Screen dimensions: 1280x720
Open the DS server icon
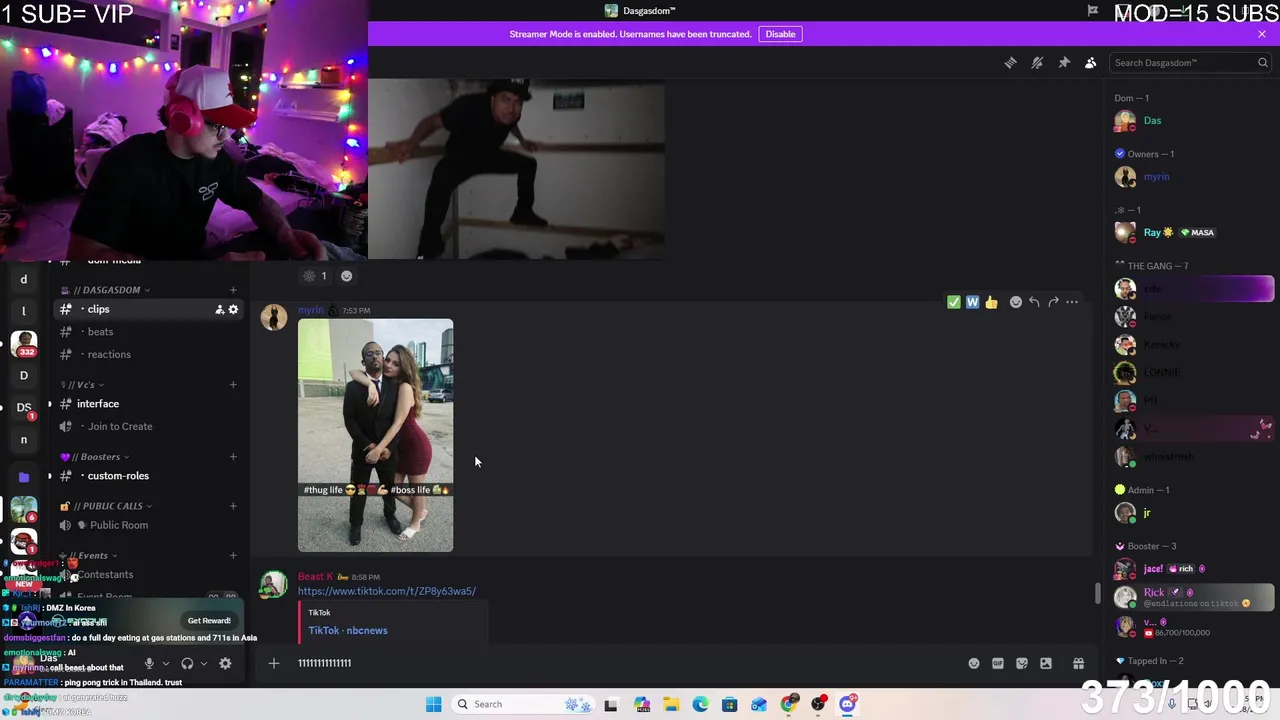click(24, 408)
